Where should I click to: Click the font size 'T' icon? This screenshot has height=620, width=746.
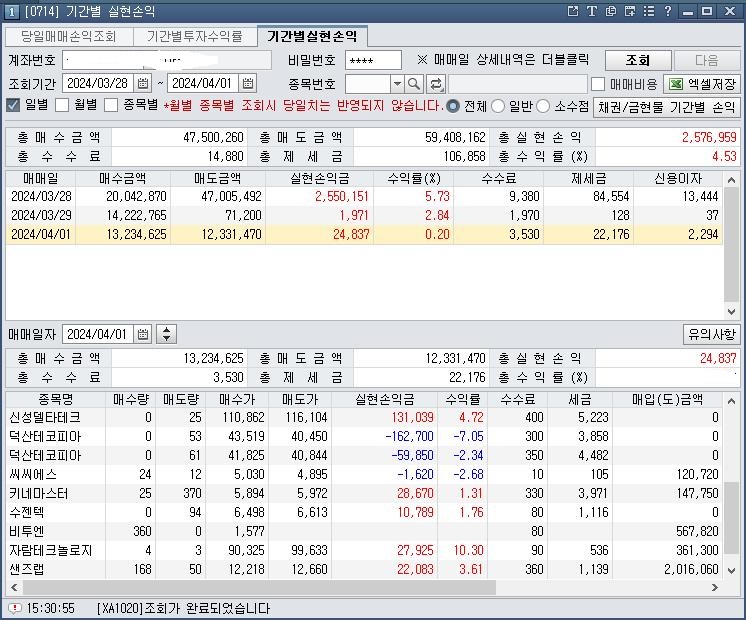coord(592,11)
